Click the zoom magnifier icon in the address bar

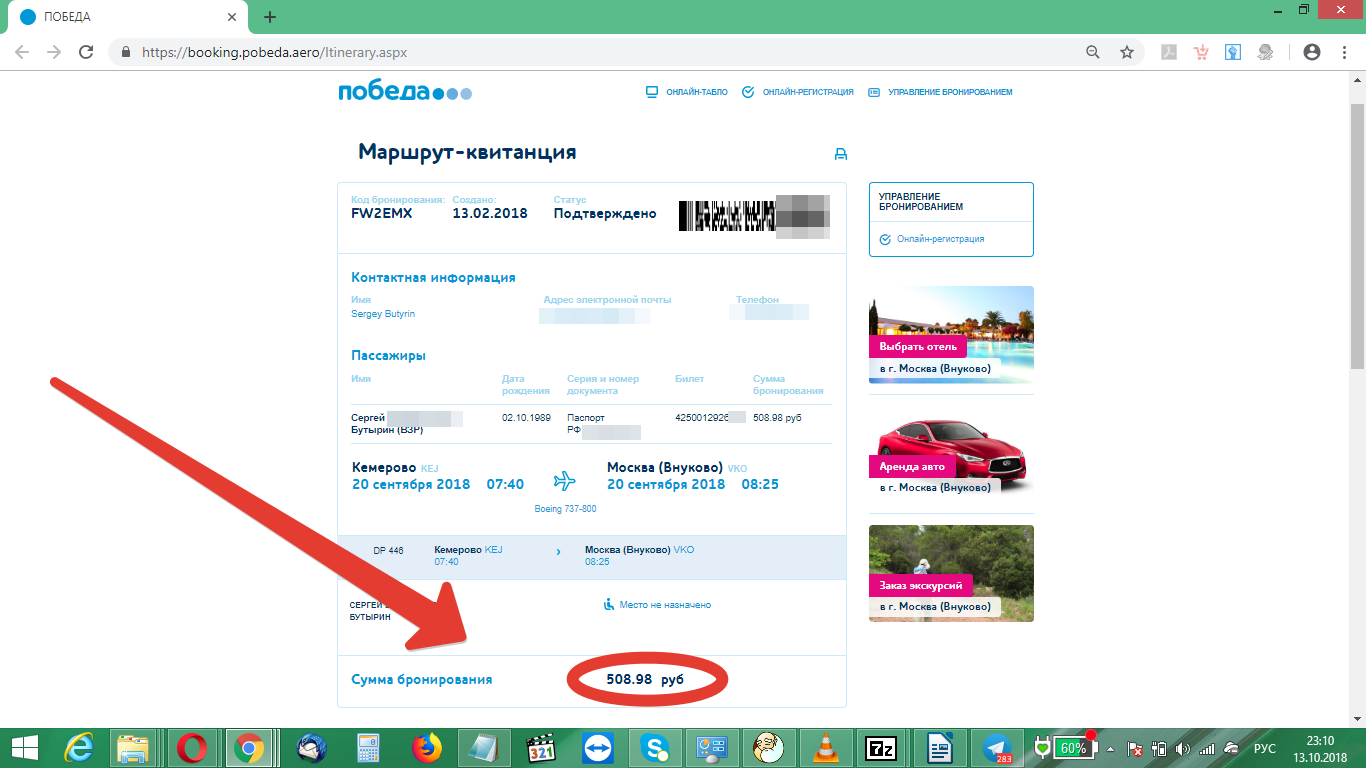point(1094,52)
